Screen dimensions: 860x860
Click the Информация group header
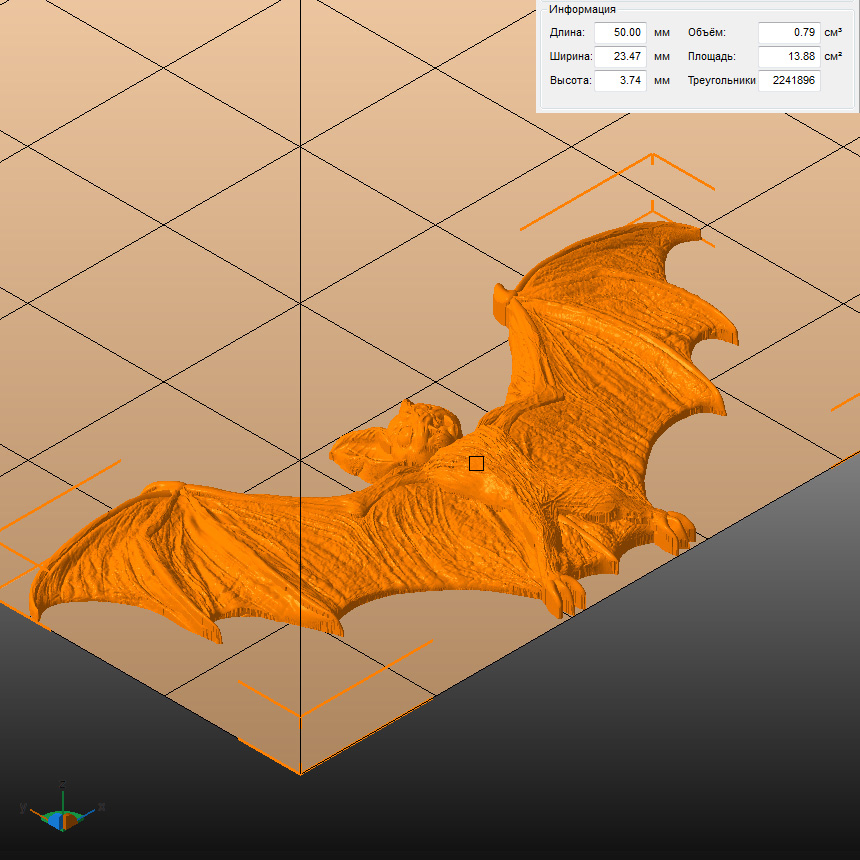tap(582, 9)
